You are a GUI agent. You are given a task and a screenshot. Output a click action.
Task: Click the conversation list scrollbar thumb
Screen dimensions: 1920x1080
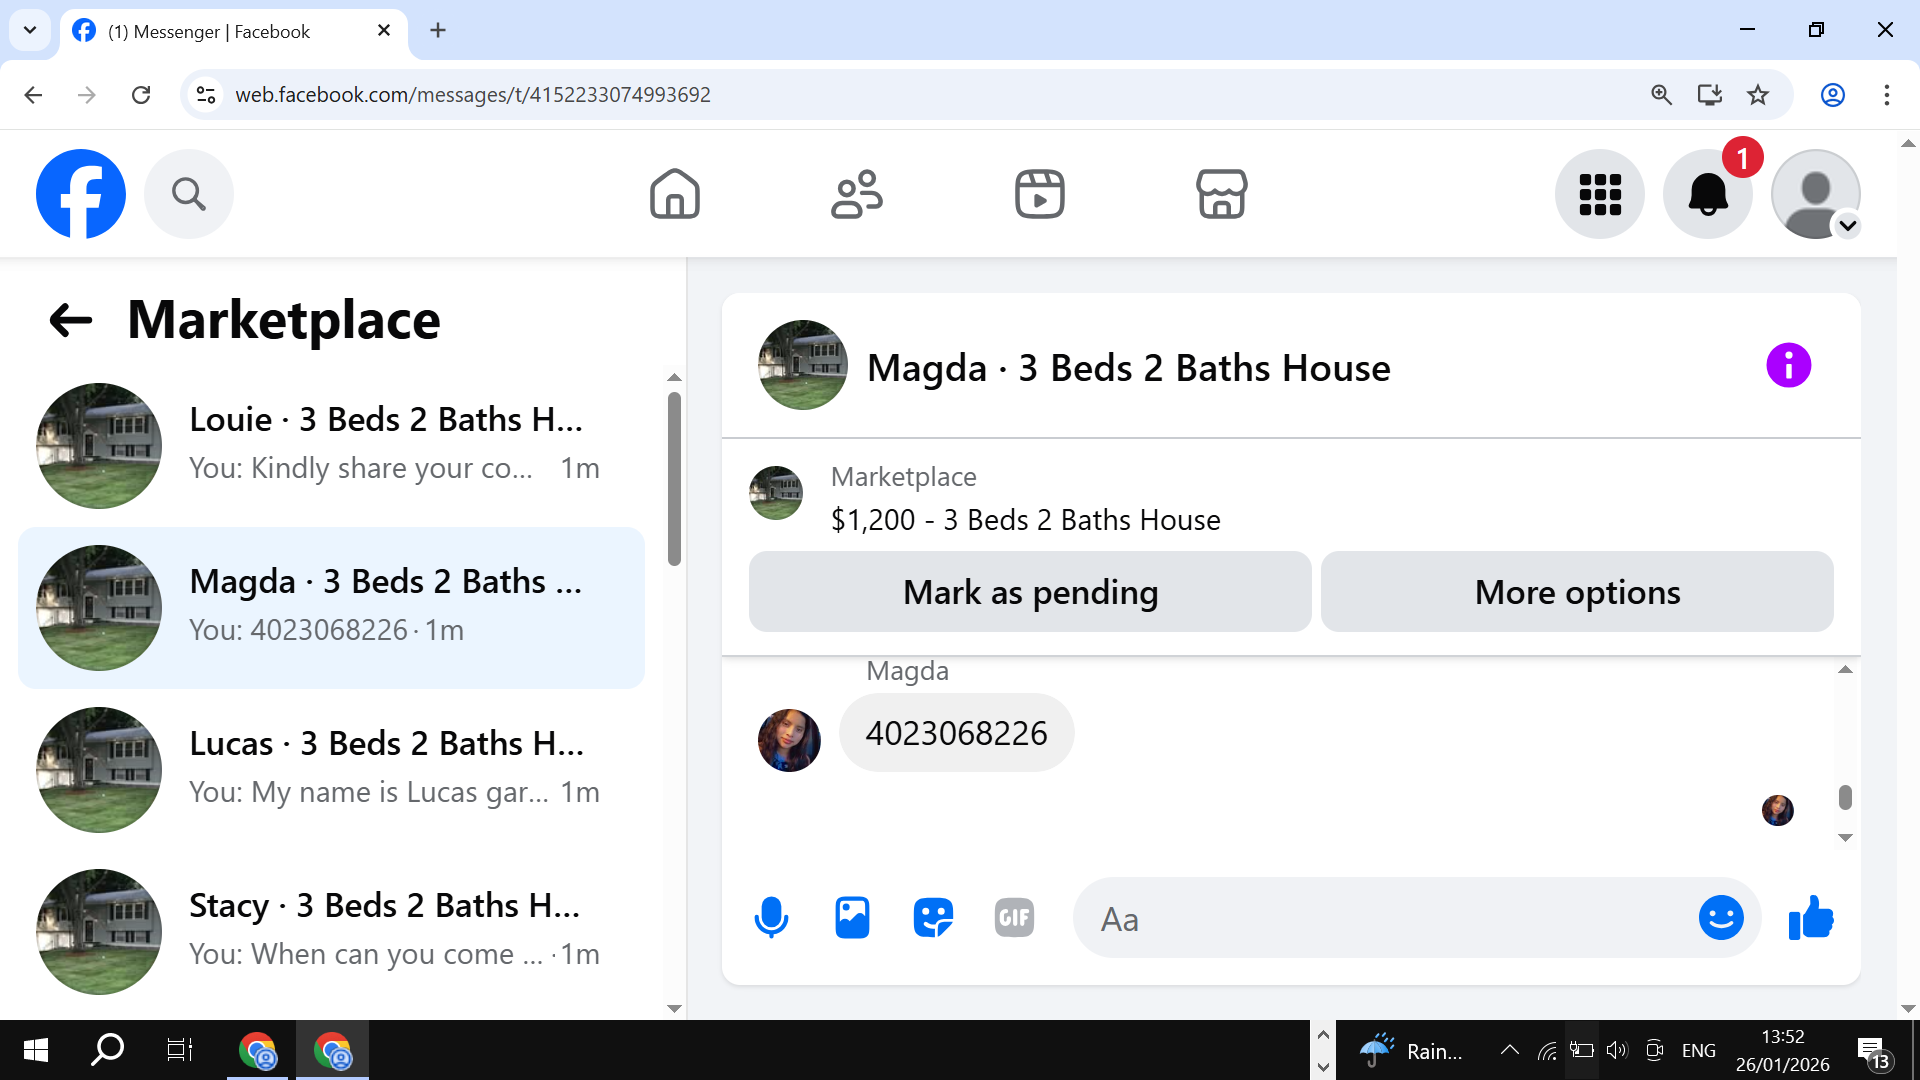(x=674, y=480)
